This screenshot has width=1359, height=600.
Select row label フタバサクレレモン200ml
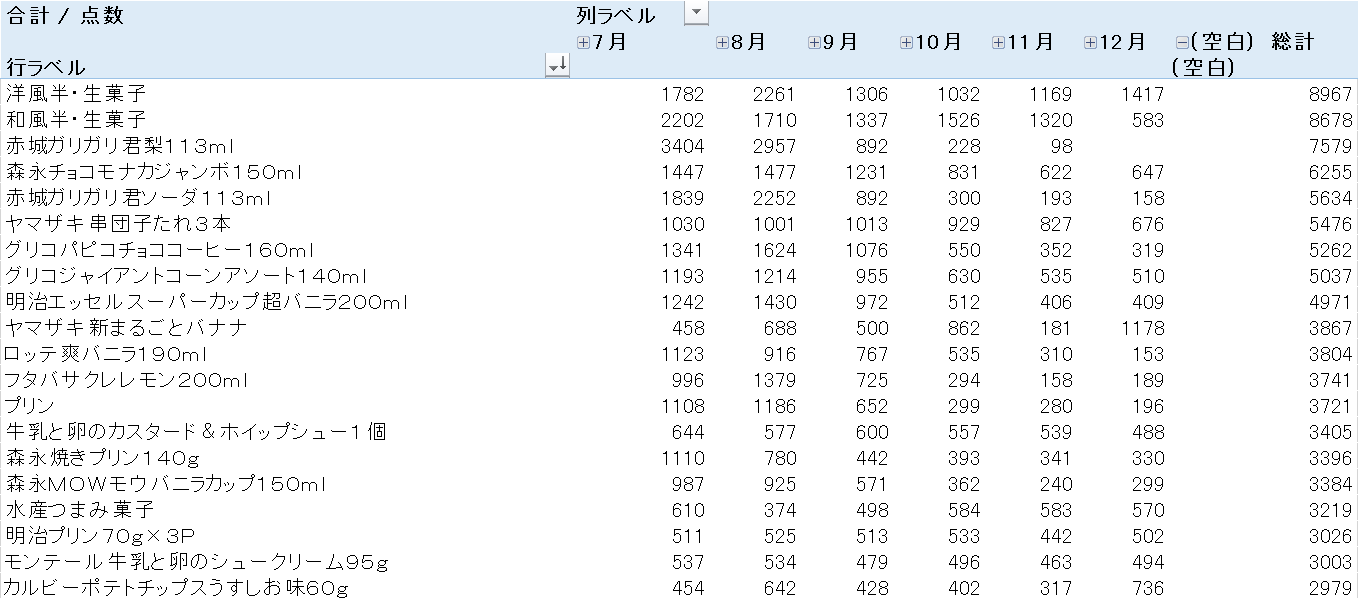pos(126,380)
